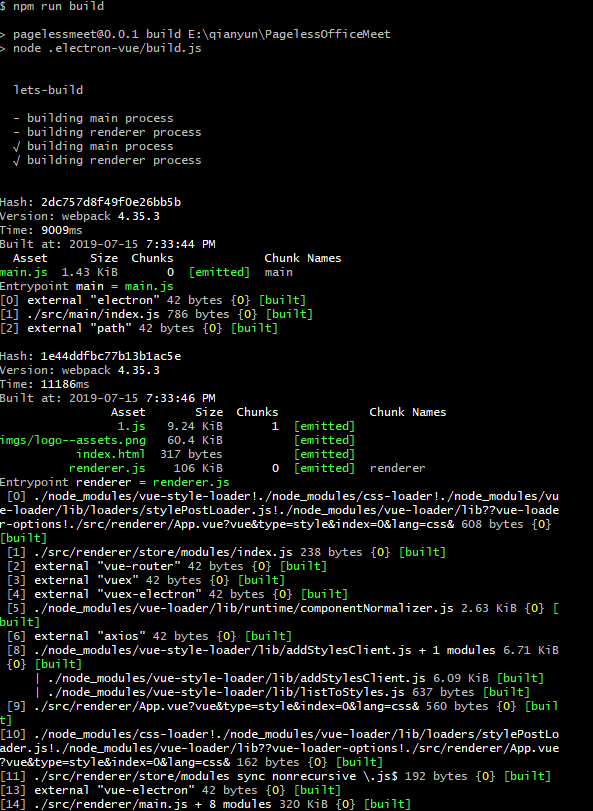
Task: Click "- building renderer process" line
Action: tap(108, 132)
